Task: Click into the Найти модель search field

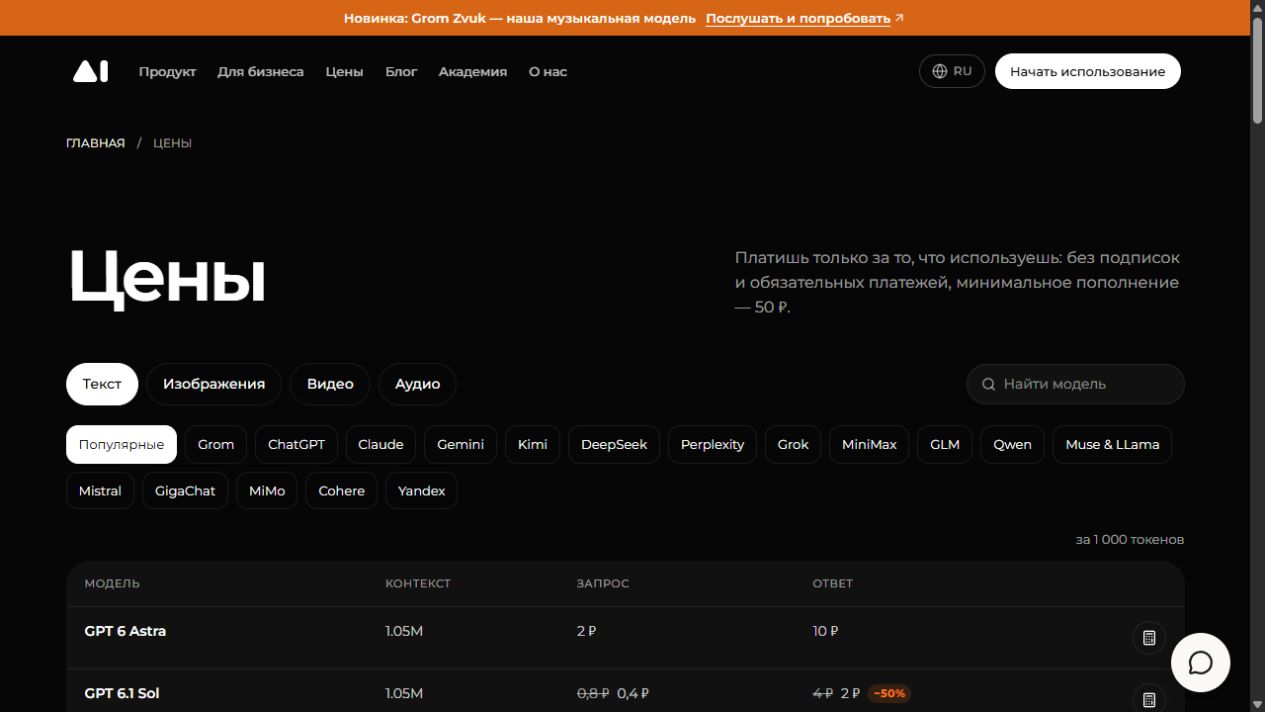Action: [1075, 384]
